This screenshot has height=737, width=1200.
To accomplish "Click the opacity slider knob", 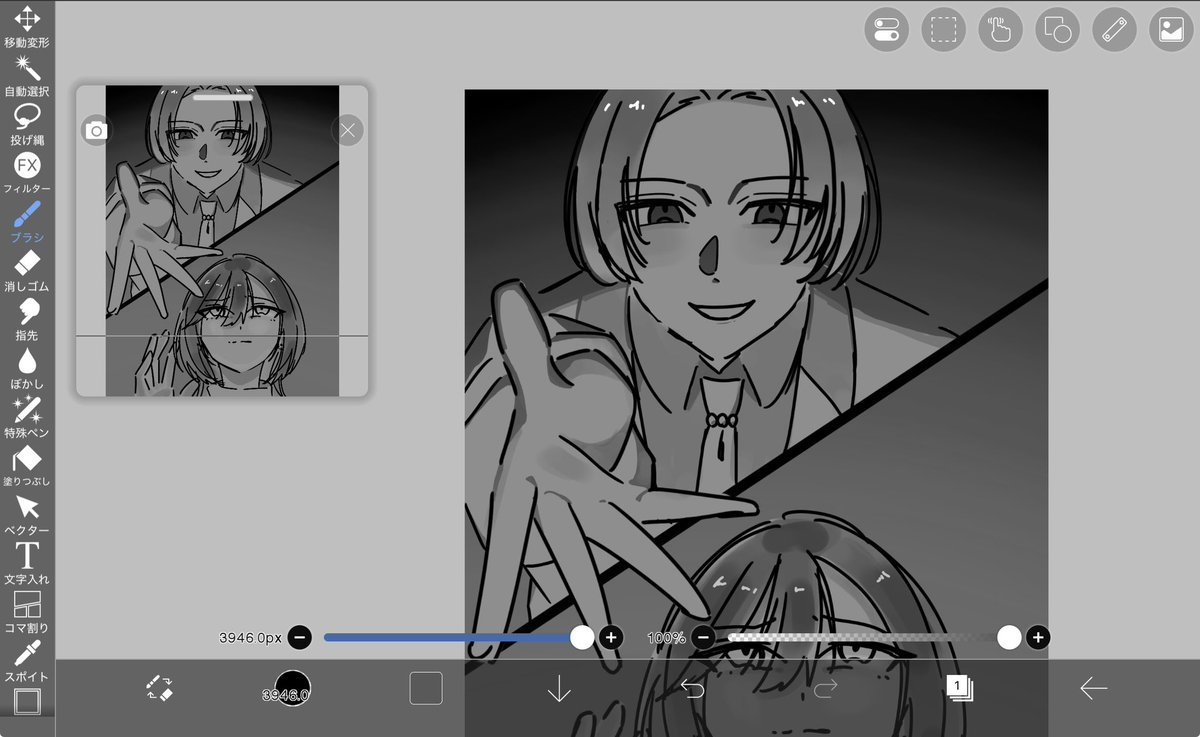I will tap(1009, 637).
